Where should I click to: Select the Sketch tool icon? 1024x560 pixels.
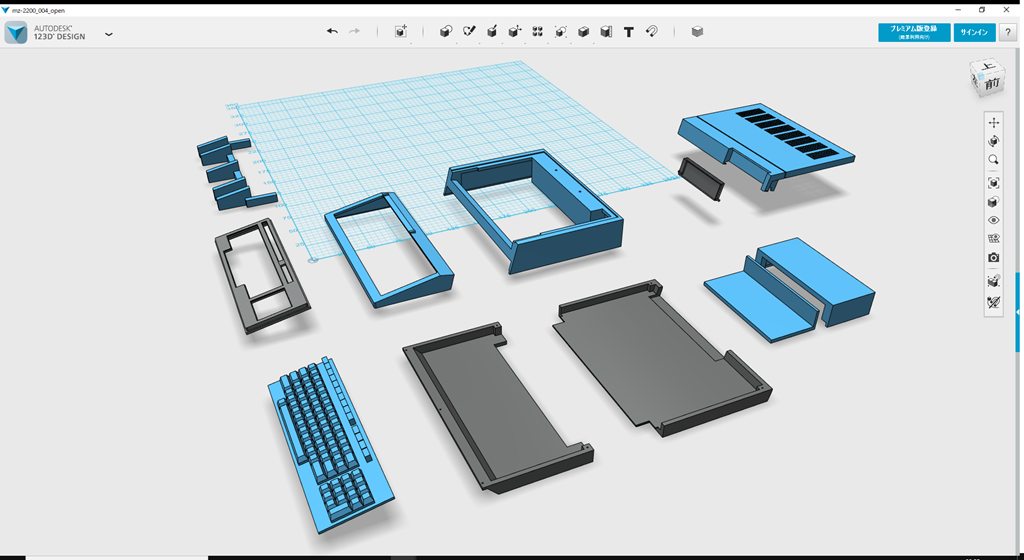click(469, 32)
